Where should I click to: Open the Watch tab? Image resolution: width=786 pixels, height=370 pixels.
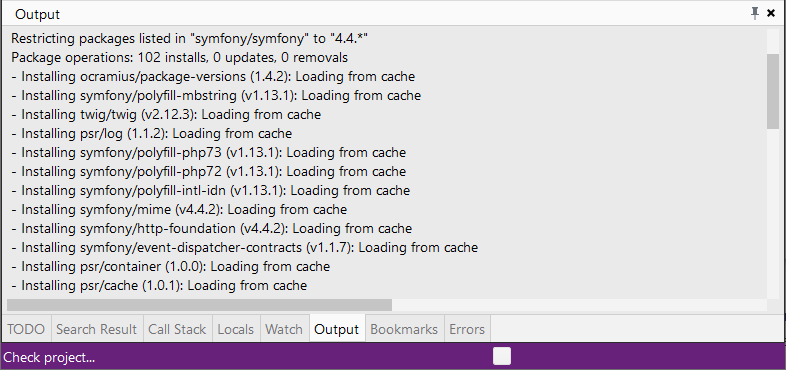284,329
